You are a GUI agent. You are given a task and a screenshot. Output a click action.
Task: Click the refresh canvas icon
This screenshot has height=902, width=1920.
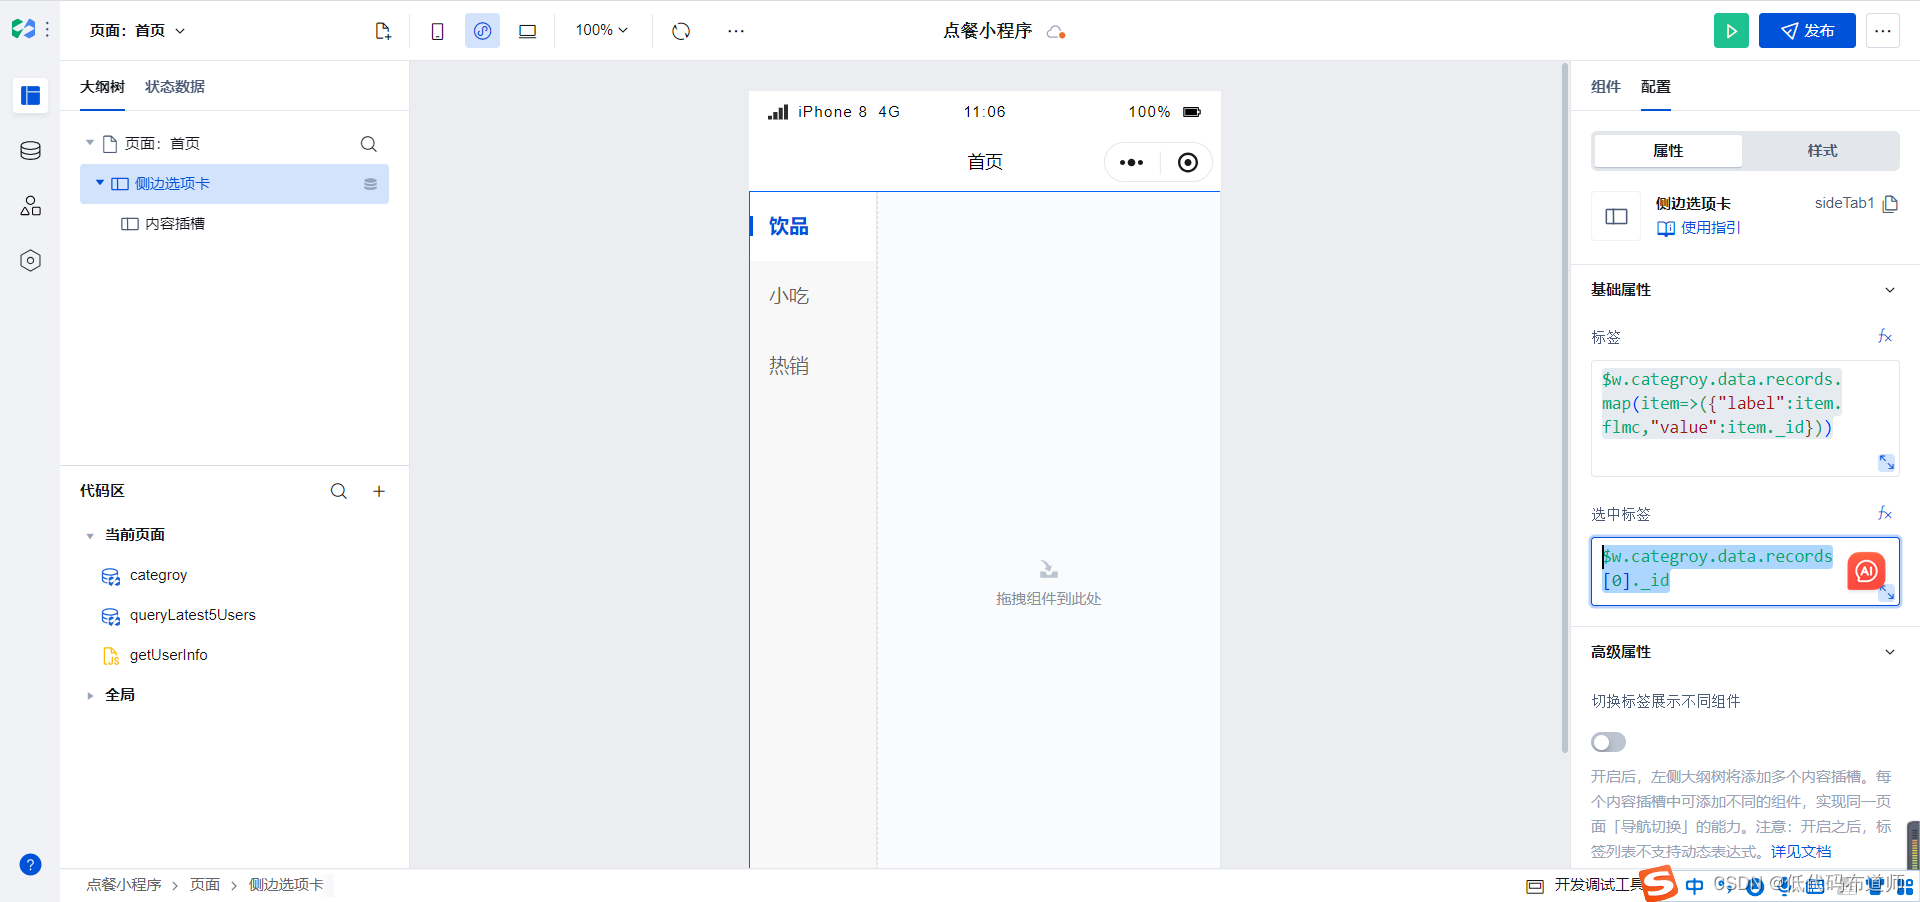pos(681,31)
